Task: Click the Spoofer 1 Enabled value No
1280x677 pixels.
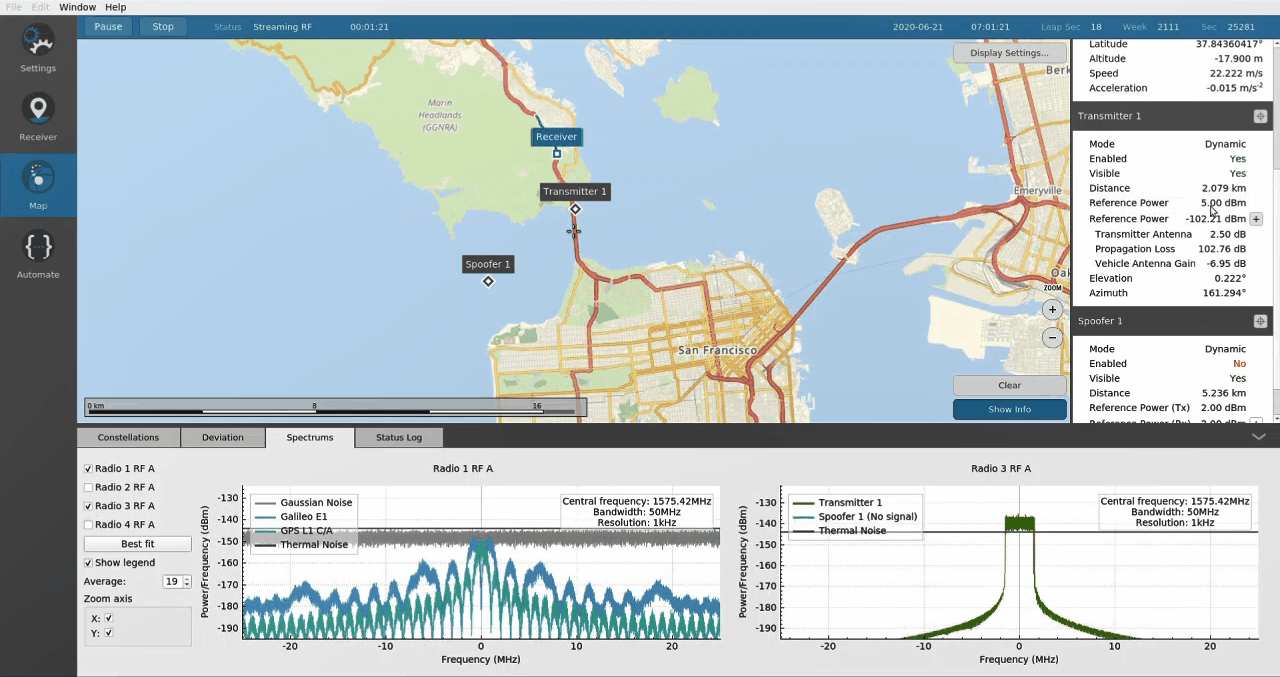Action: [1239, 364]
